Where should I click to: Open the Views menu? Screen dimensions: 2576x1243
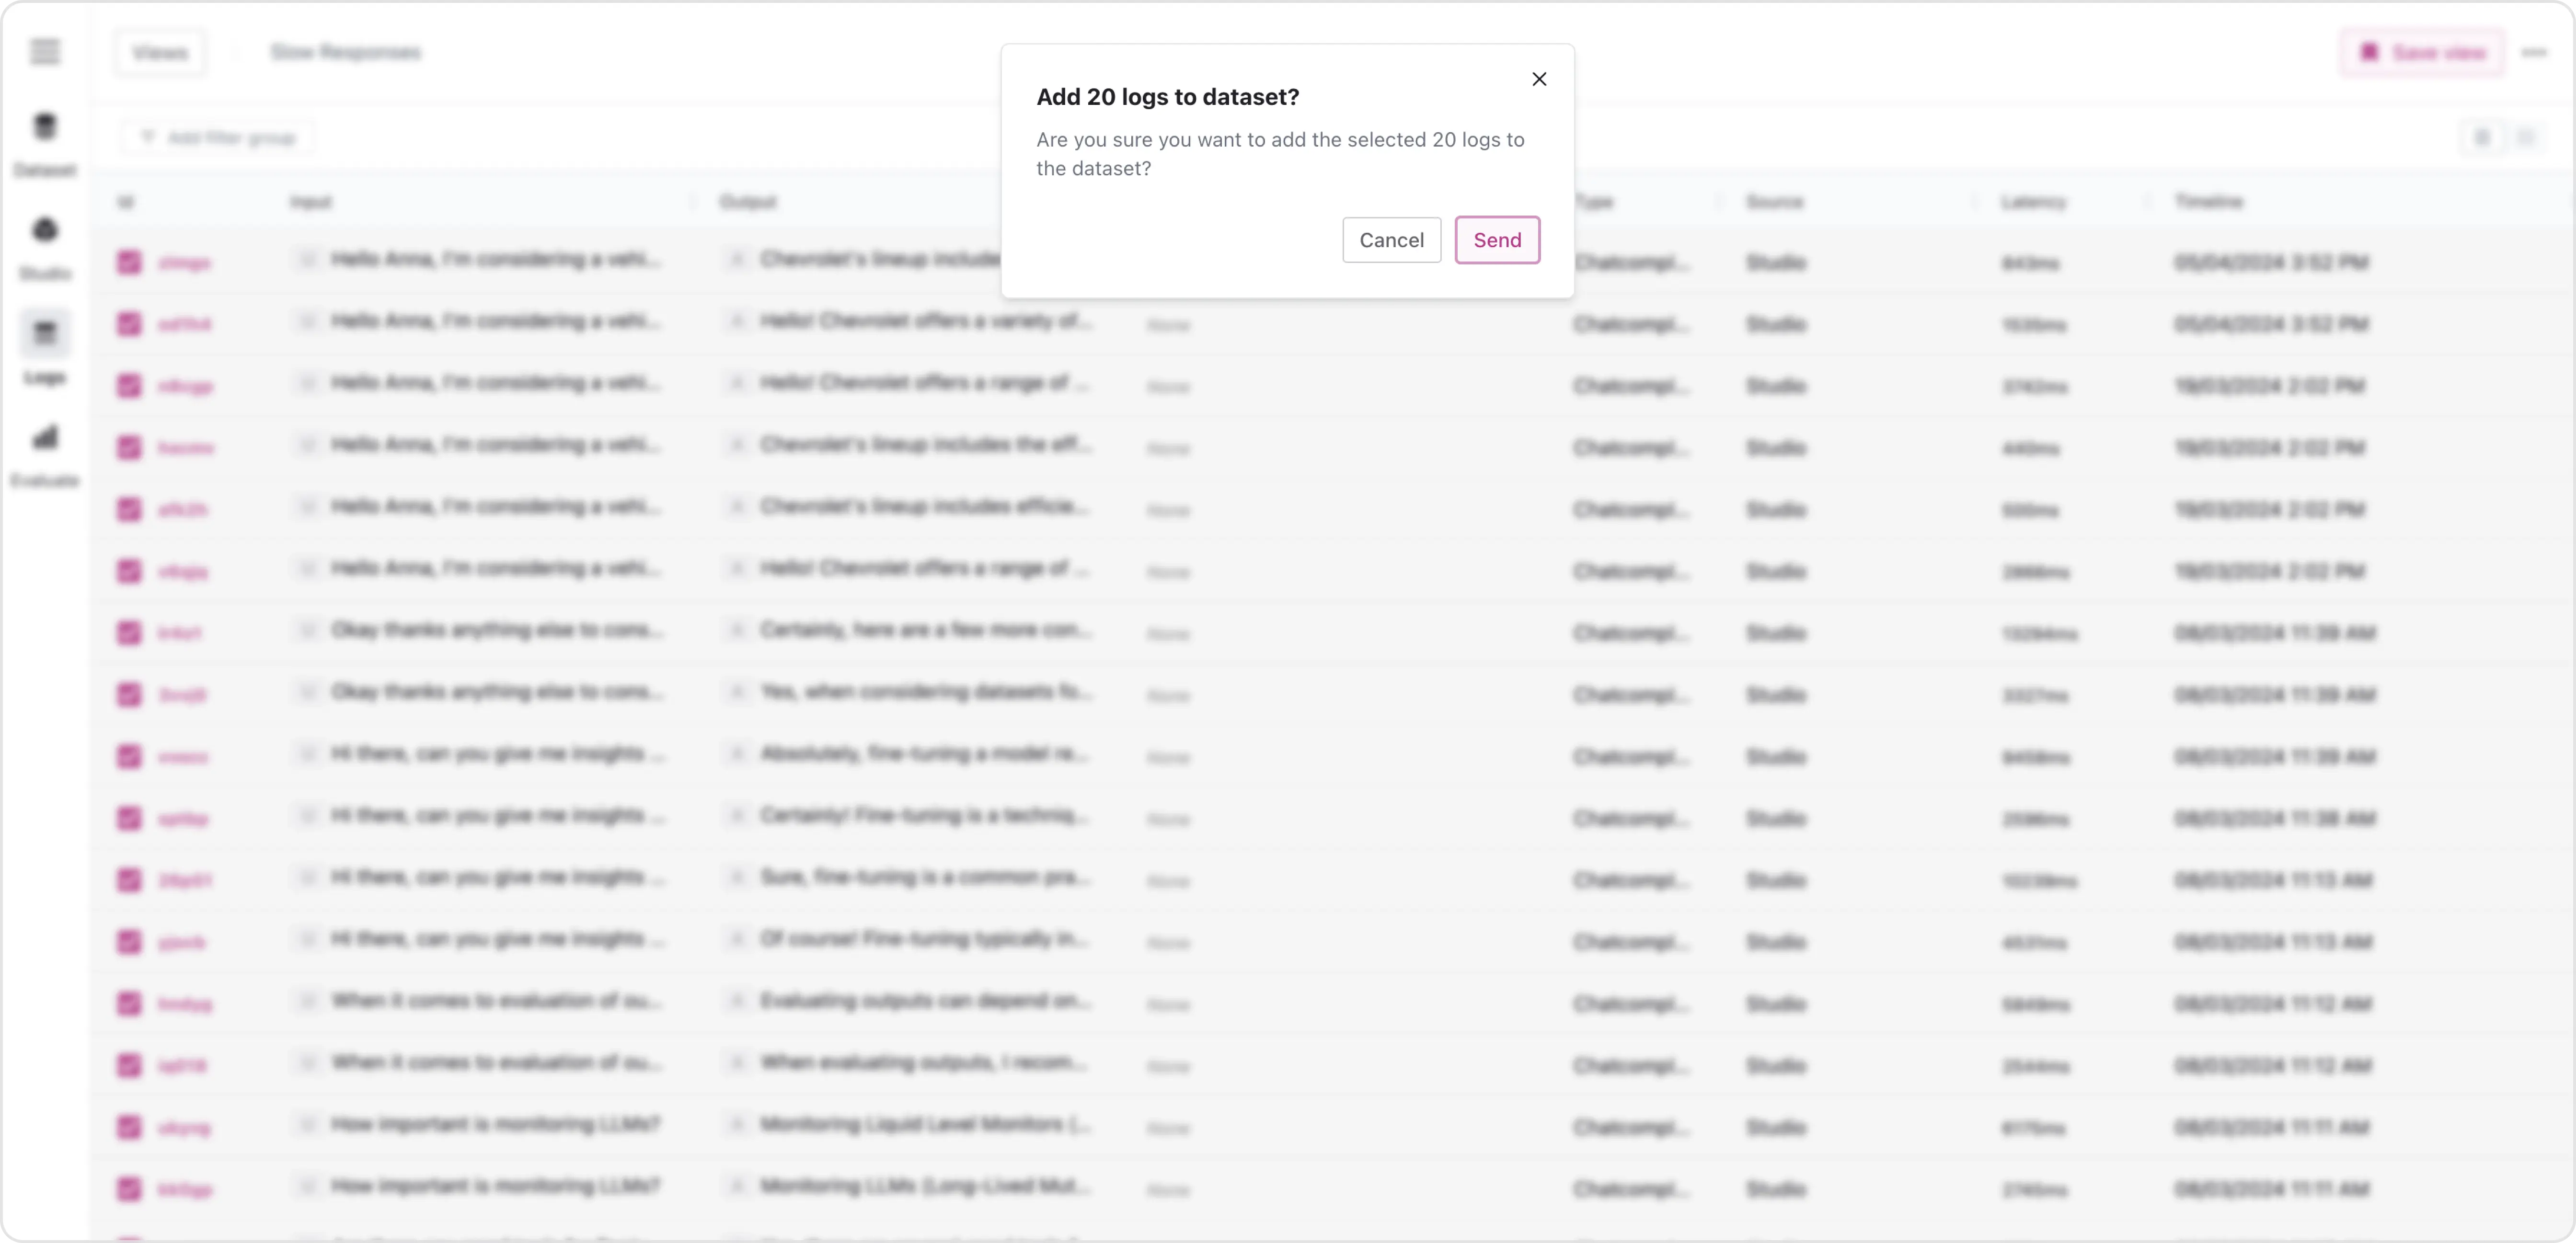click(x=160, y=52)
